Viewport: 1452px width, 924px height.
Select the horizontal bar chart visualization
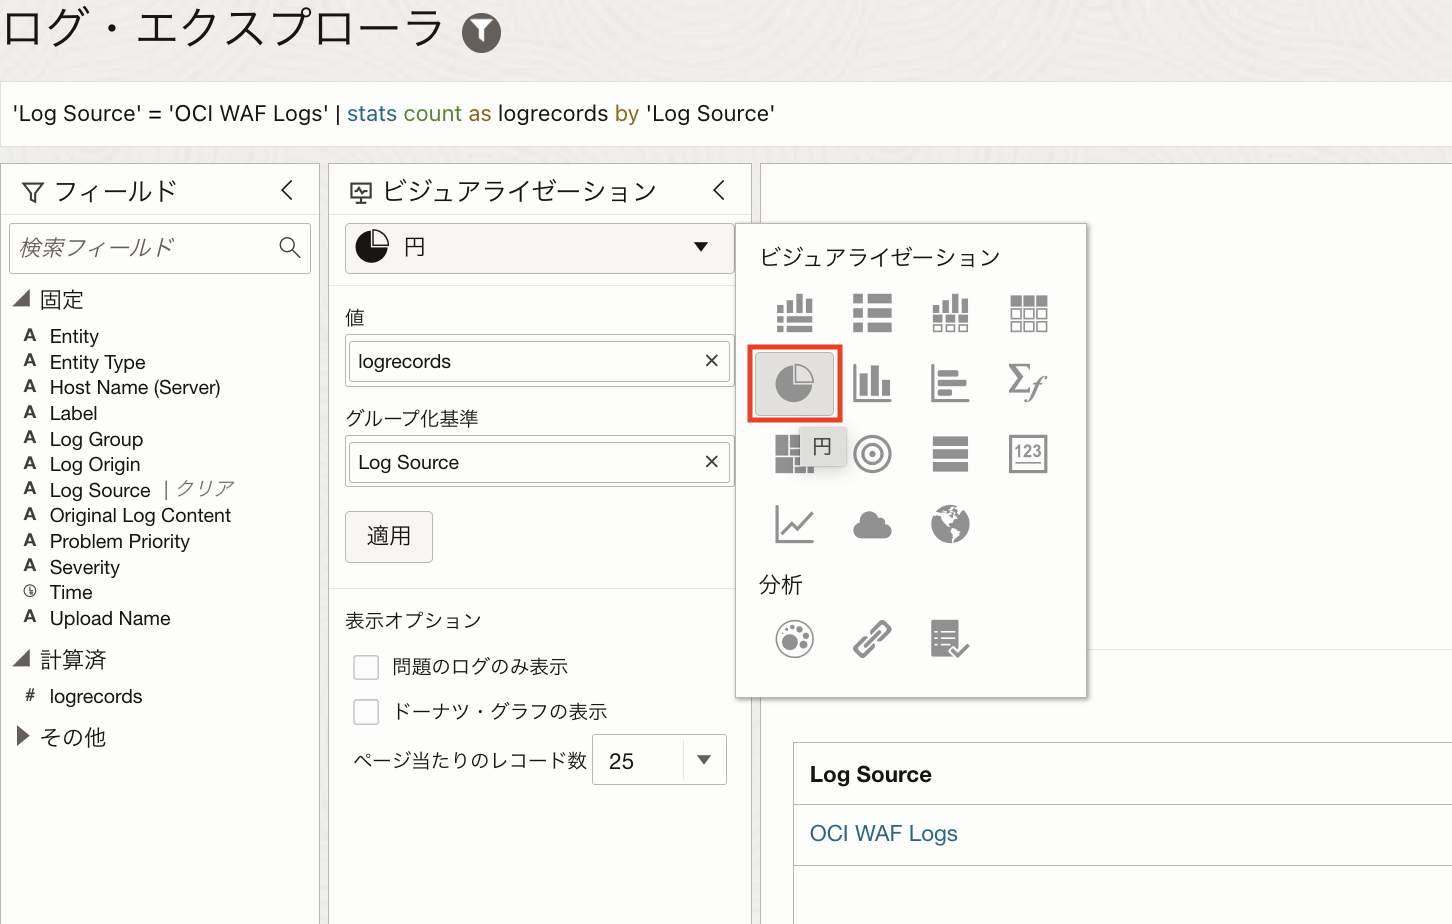[x=949, y=383]
